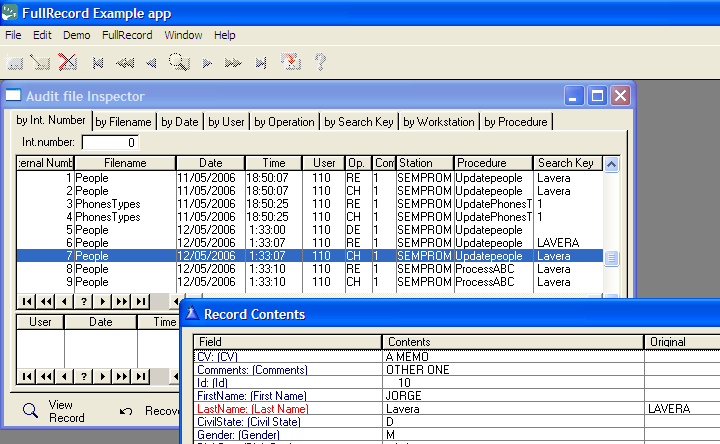This screenshot has height=444, width=720.
Task: Select audit row 3 PhonesTypes
Action: (106, 204)
